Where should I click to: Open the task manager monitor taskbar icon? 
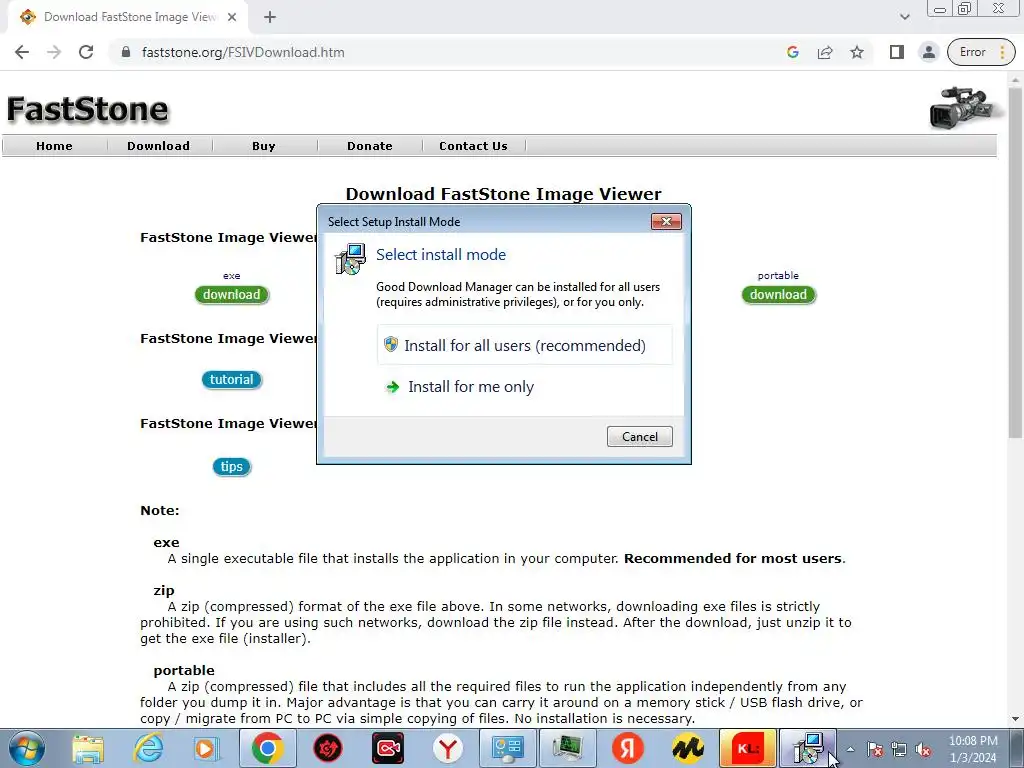pyautogui.click(x=568, y=748)
